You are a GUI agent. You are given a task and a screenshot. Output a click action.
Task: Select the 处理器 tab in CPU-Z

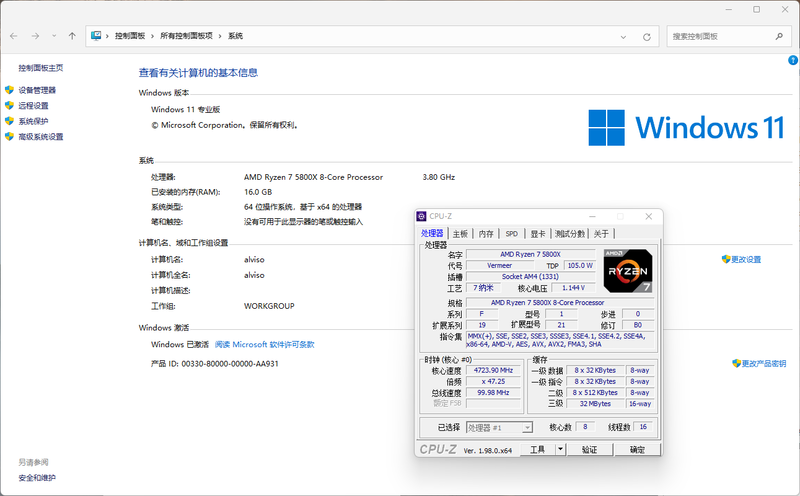point(432,234)
